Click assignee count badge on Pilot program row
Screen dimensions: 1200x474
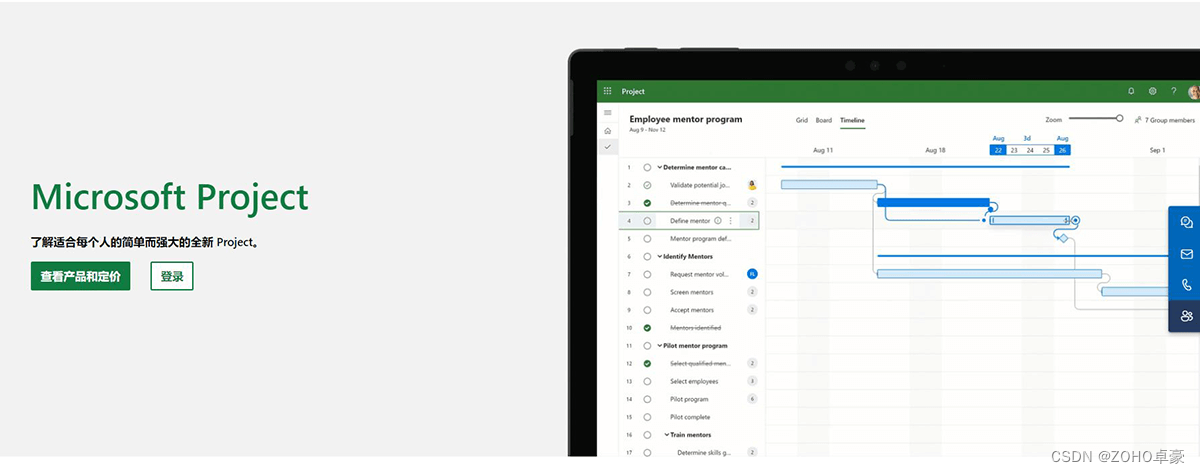click(x=752, y=399)
